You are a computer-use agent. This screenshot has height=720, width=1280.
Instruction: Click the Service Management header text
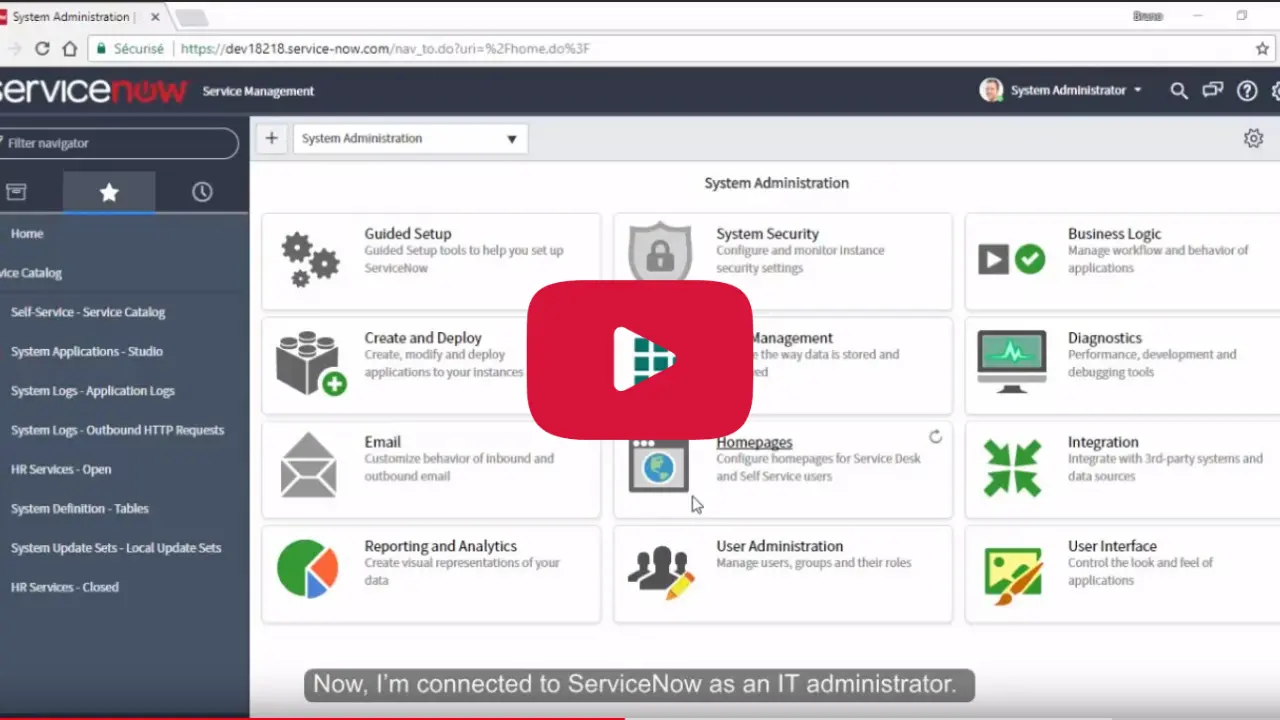(x=258, y=91)
